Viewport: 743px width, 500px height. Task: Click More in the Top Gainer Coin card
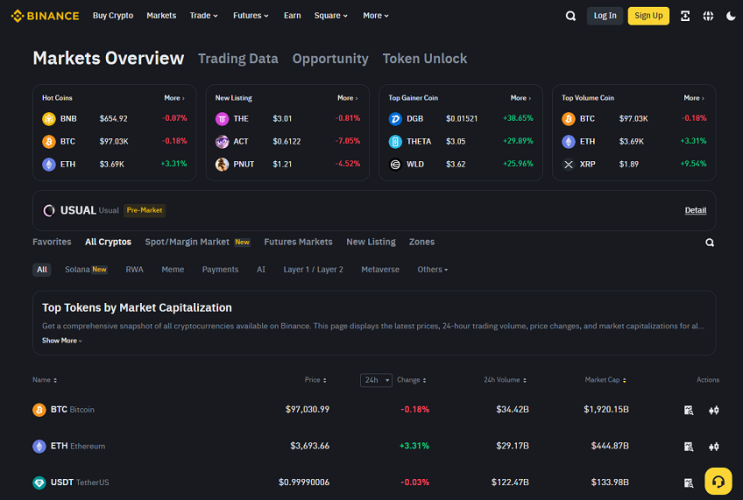521,98
